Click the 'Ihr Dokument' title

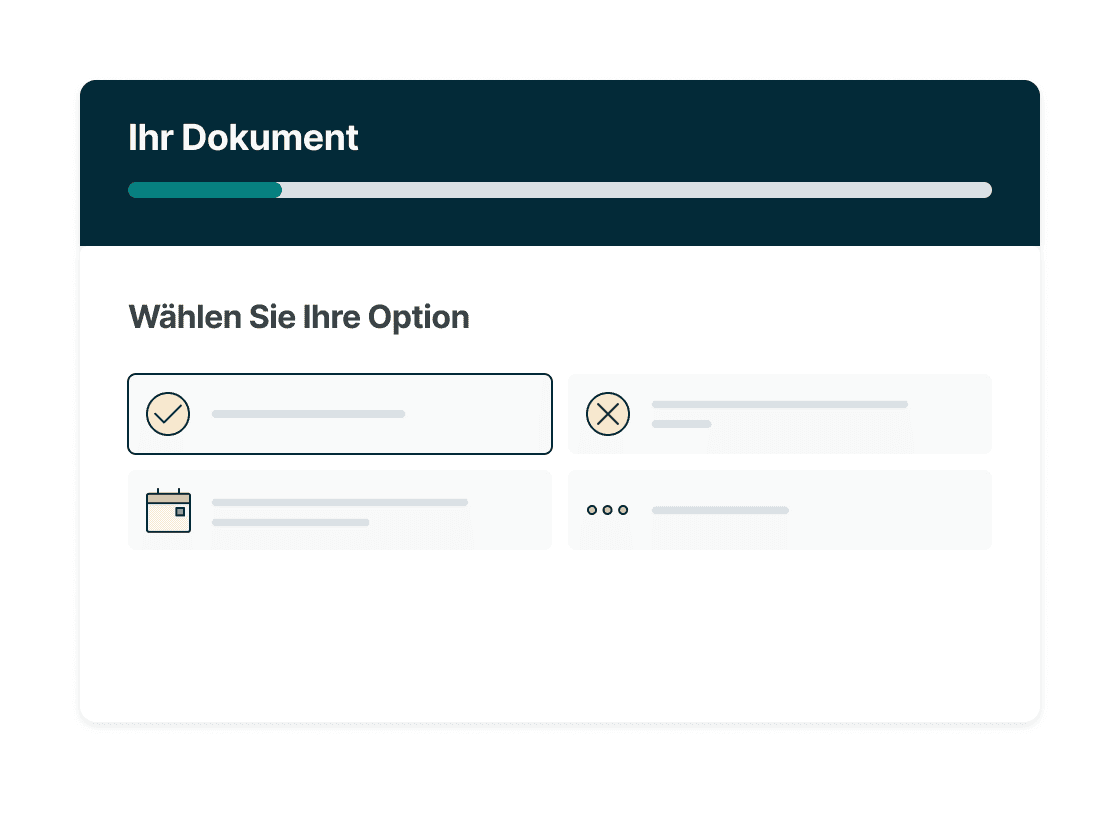click(x=243, y=137)
